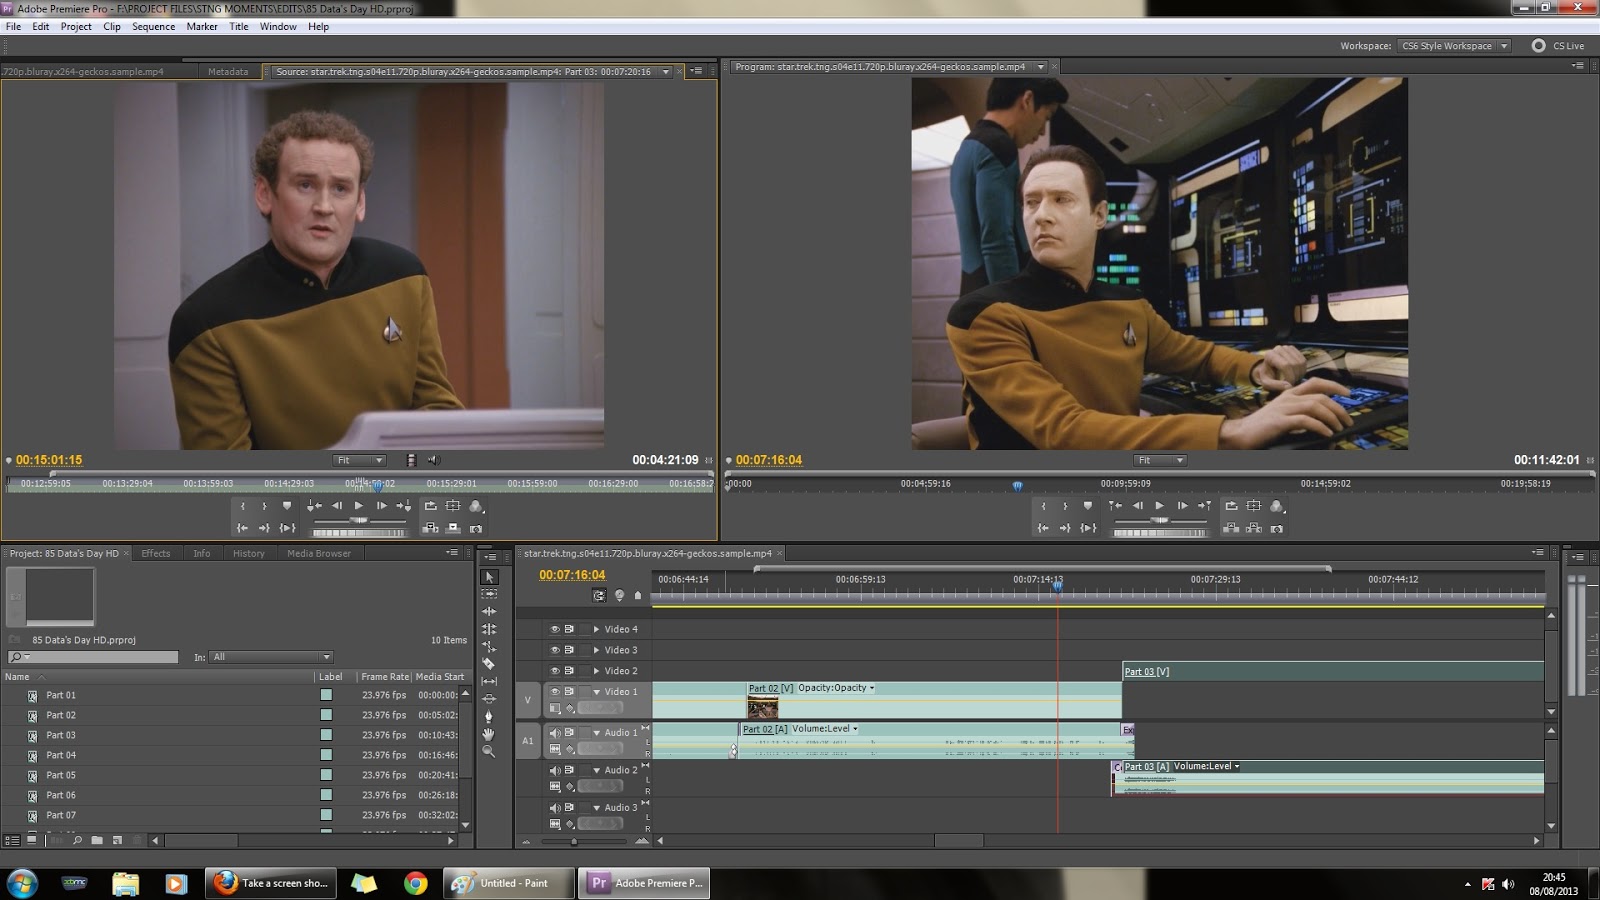
Task: Set unnumbered marker in Source monitor
Action: [287, 506]
